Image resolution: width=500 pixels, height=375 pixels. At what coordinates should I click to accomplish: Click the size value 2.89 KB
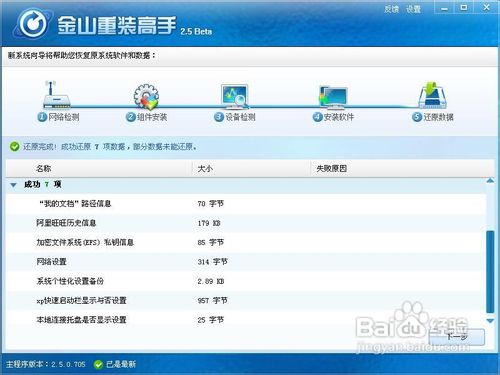pyautogui.click(x=211, y=281)
